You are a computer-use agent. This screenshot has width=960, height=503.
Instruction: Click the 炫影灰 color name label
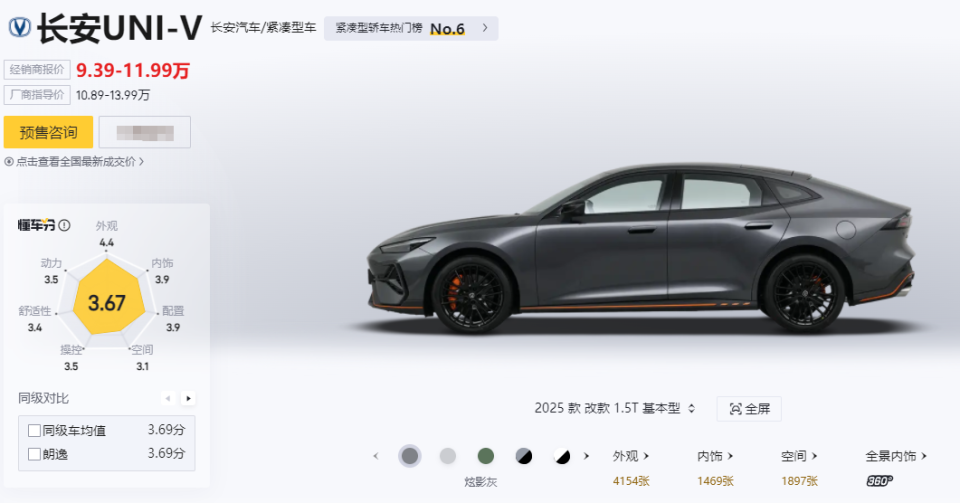(x=481, y=482)
